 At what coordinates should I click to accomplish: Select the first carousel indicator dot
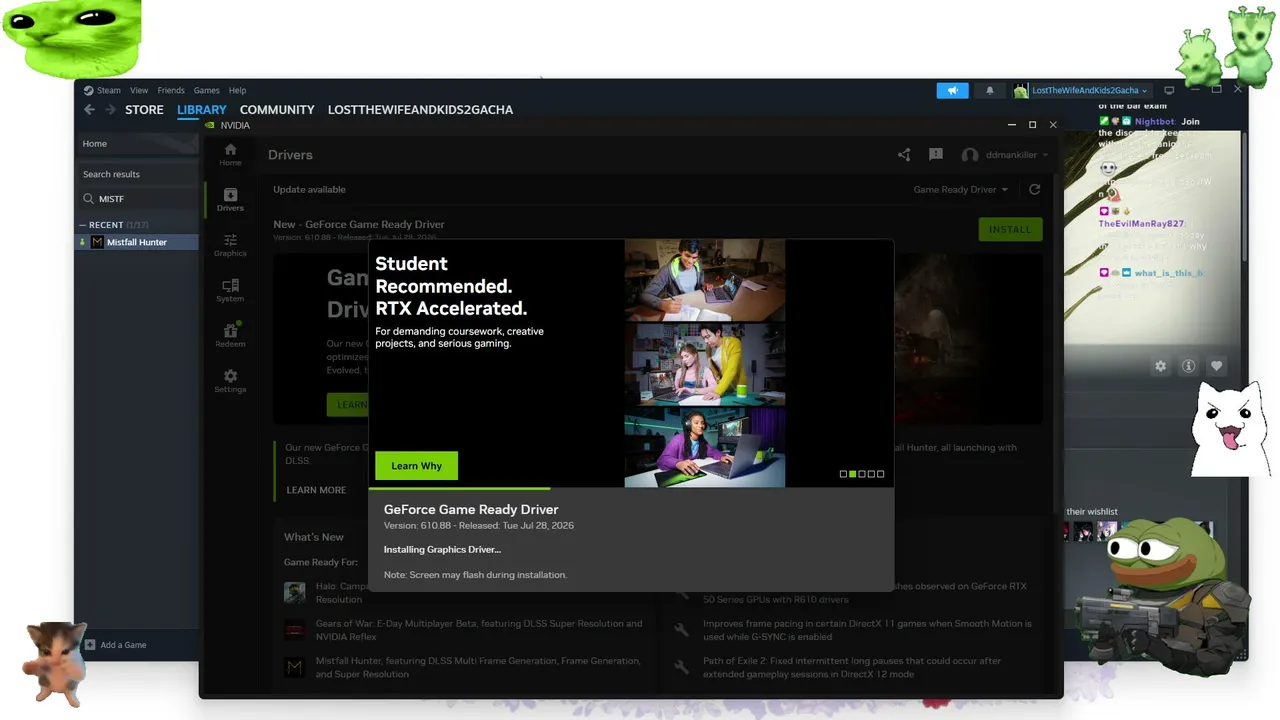843,474
